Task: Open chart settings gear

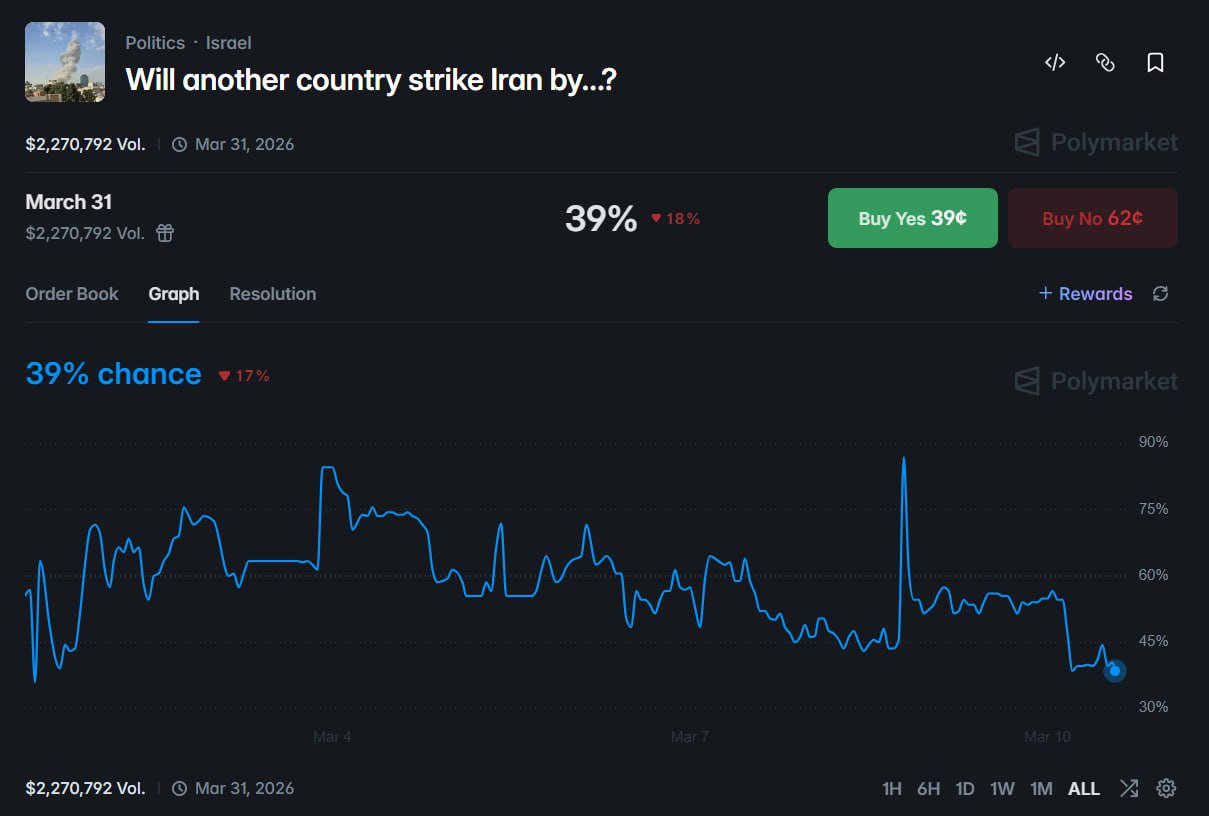Action: pos(1166,788)
